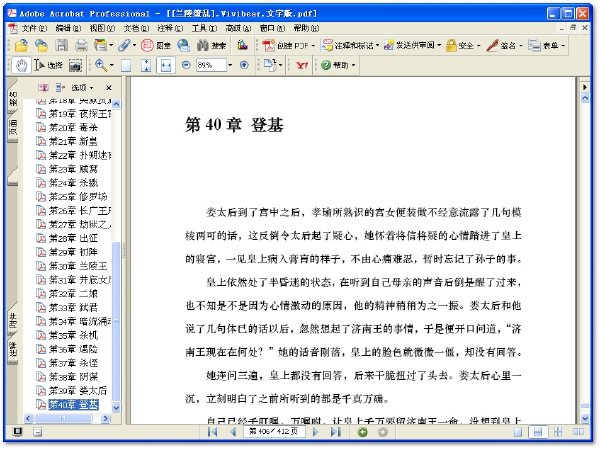This screenshot has height=449, width=600.
Task: Close the bookmarks panel with the X
Action: click(109, 88)
